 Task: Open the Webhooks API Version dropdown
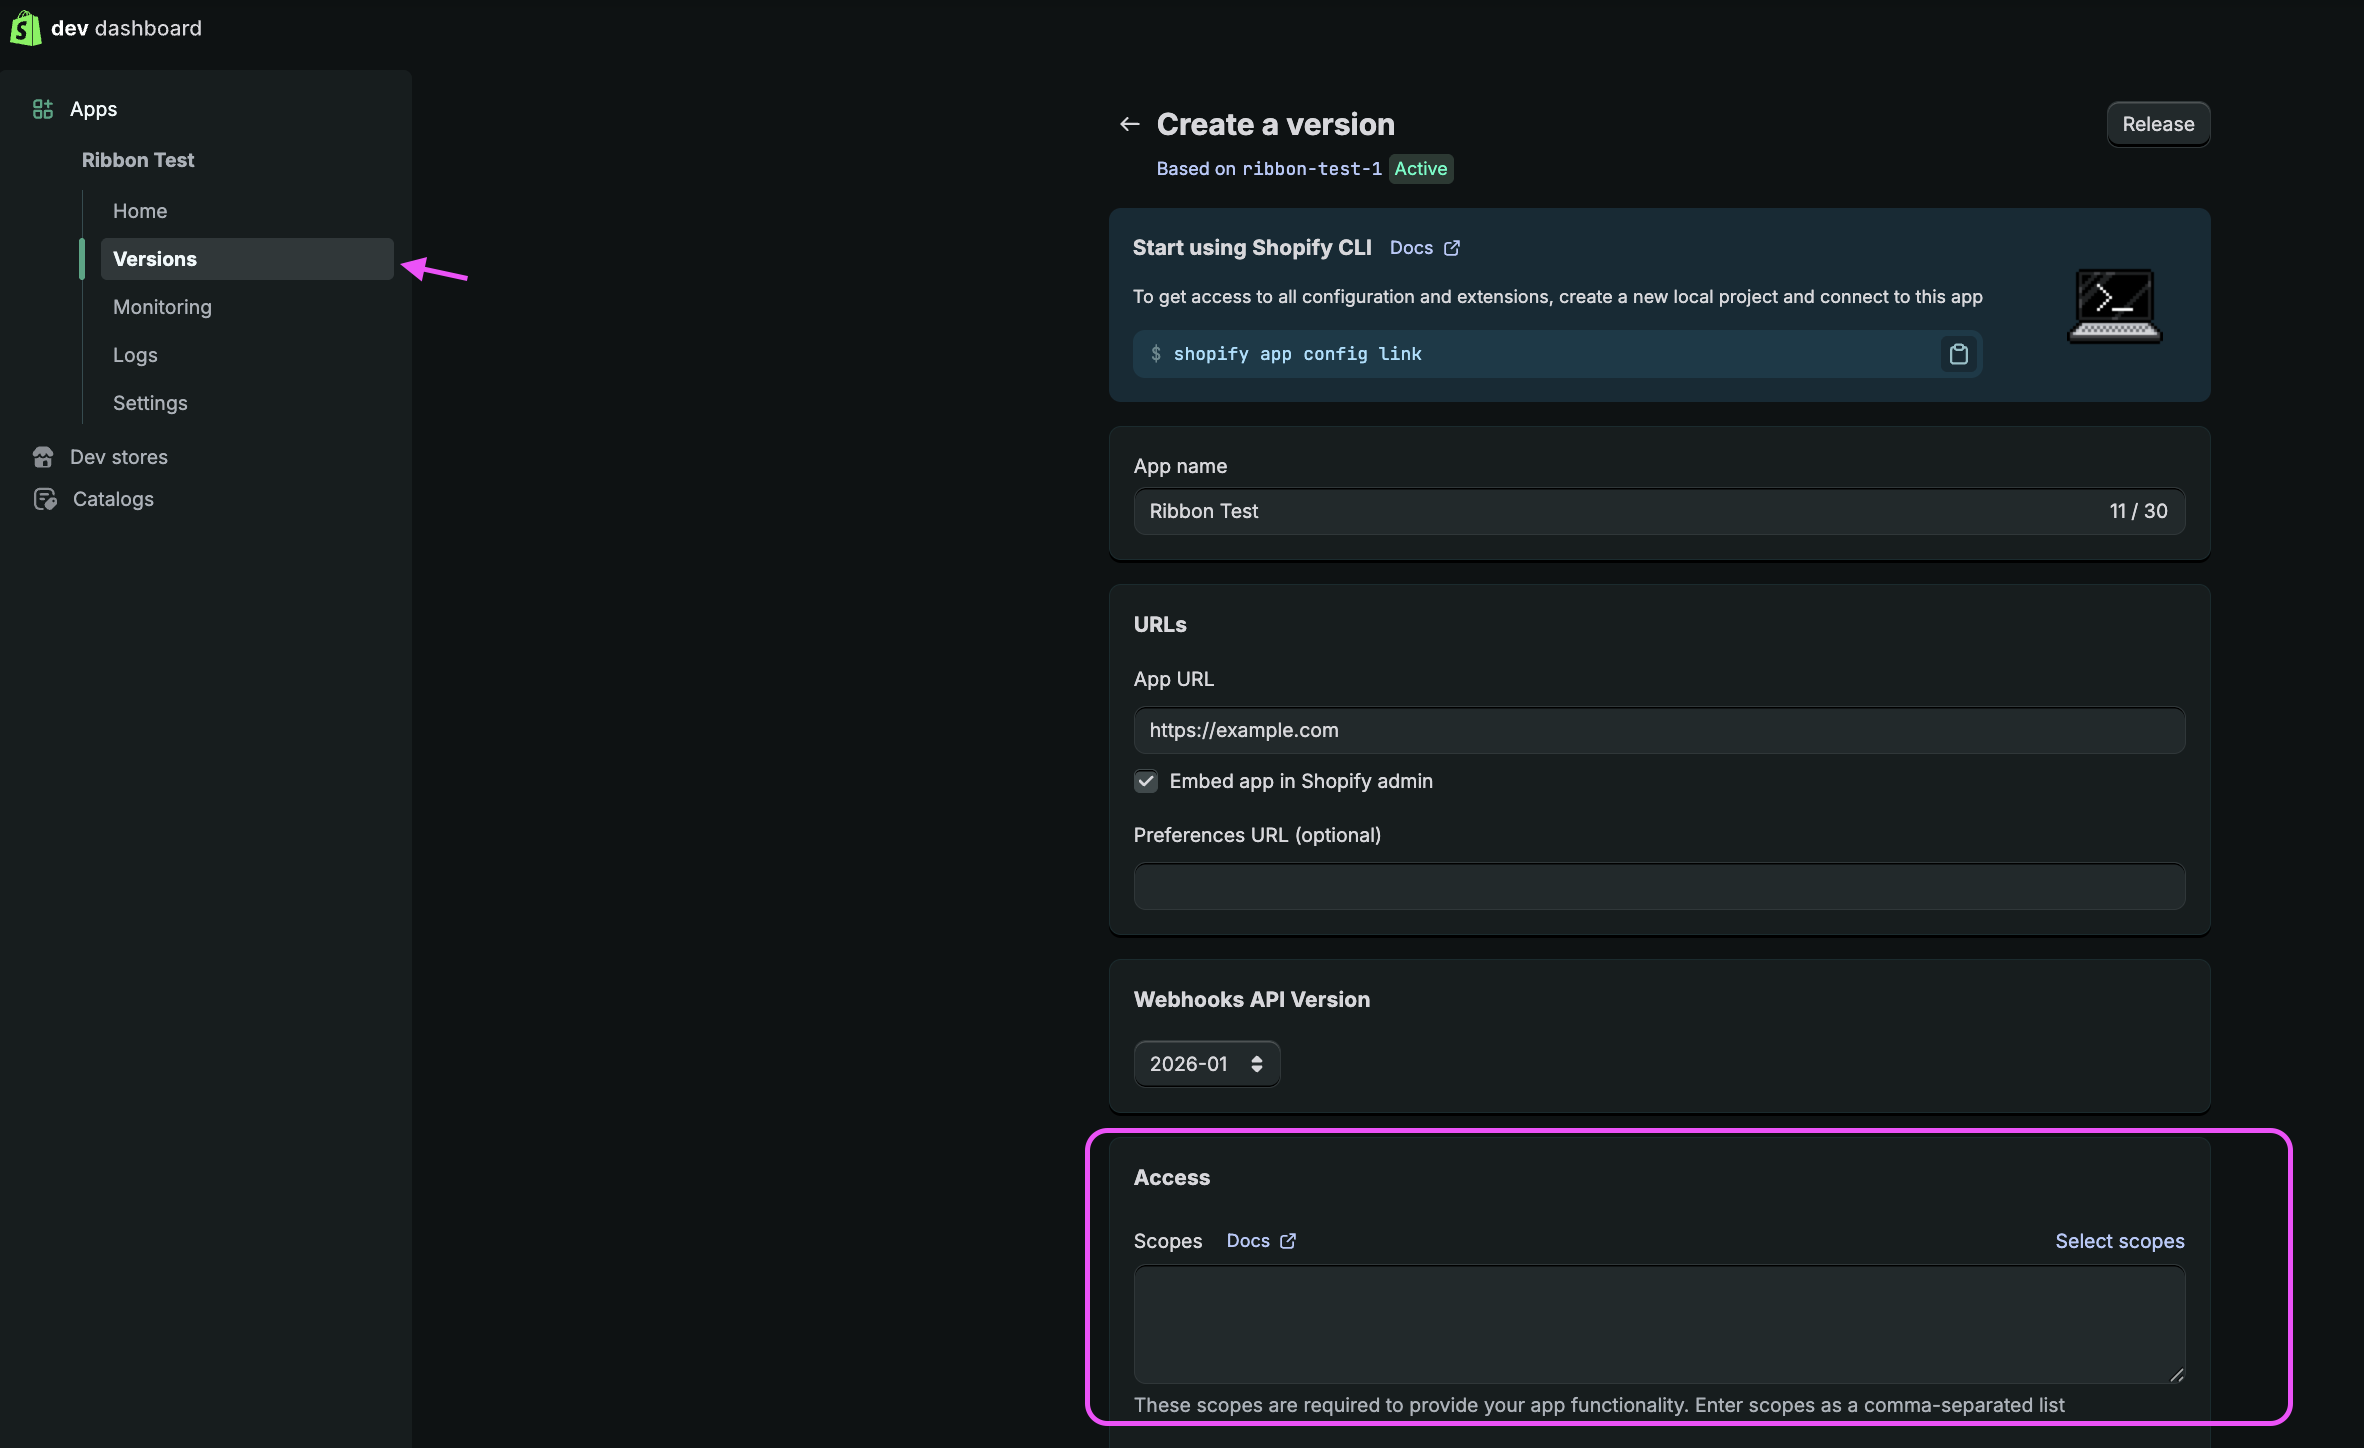point(1205,1063)
